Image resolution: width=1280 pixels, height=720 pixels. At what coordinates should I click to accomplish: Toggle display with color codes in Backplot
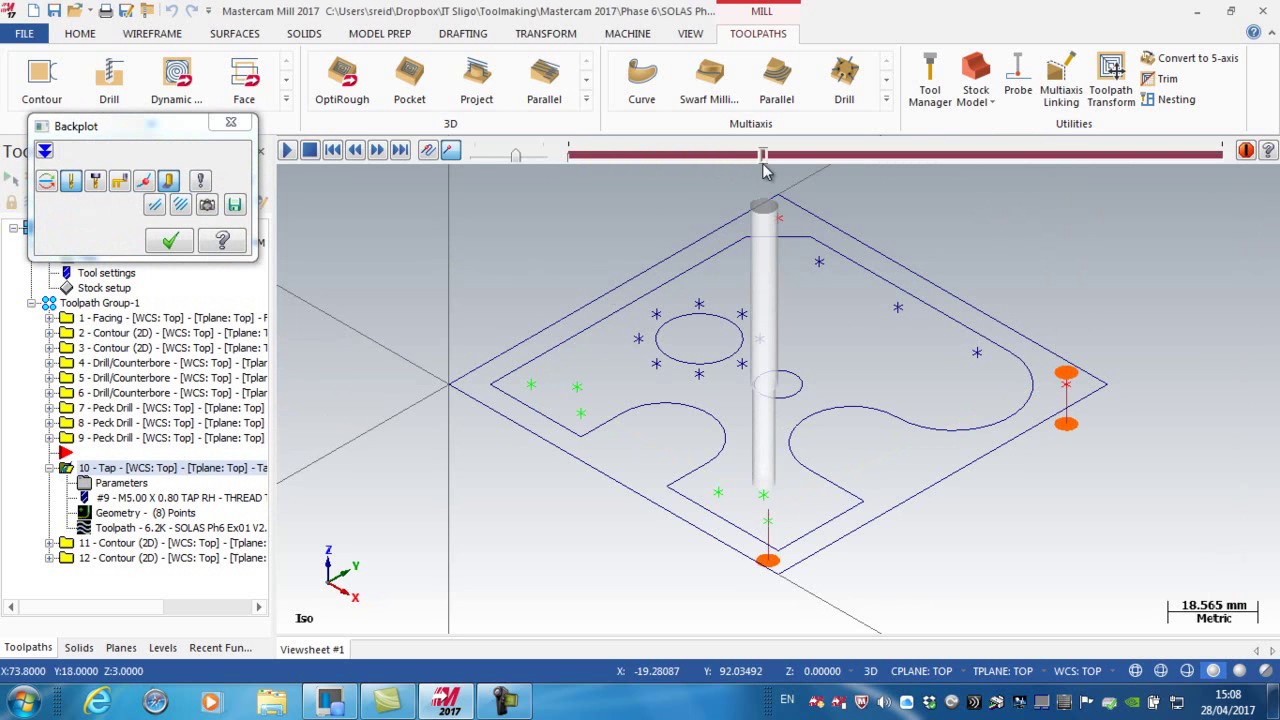click(46, 181)
